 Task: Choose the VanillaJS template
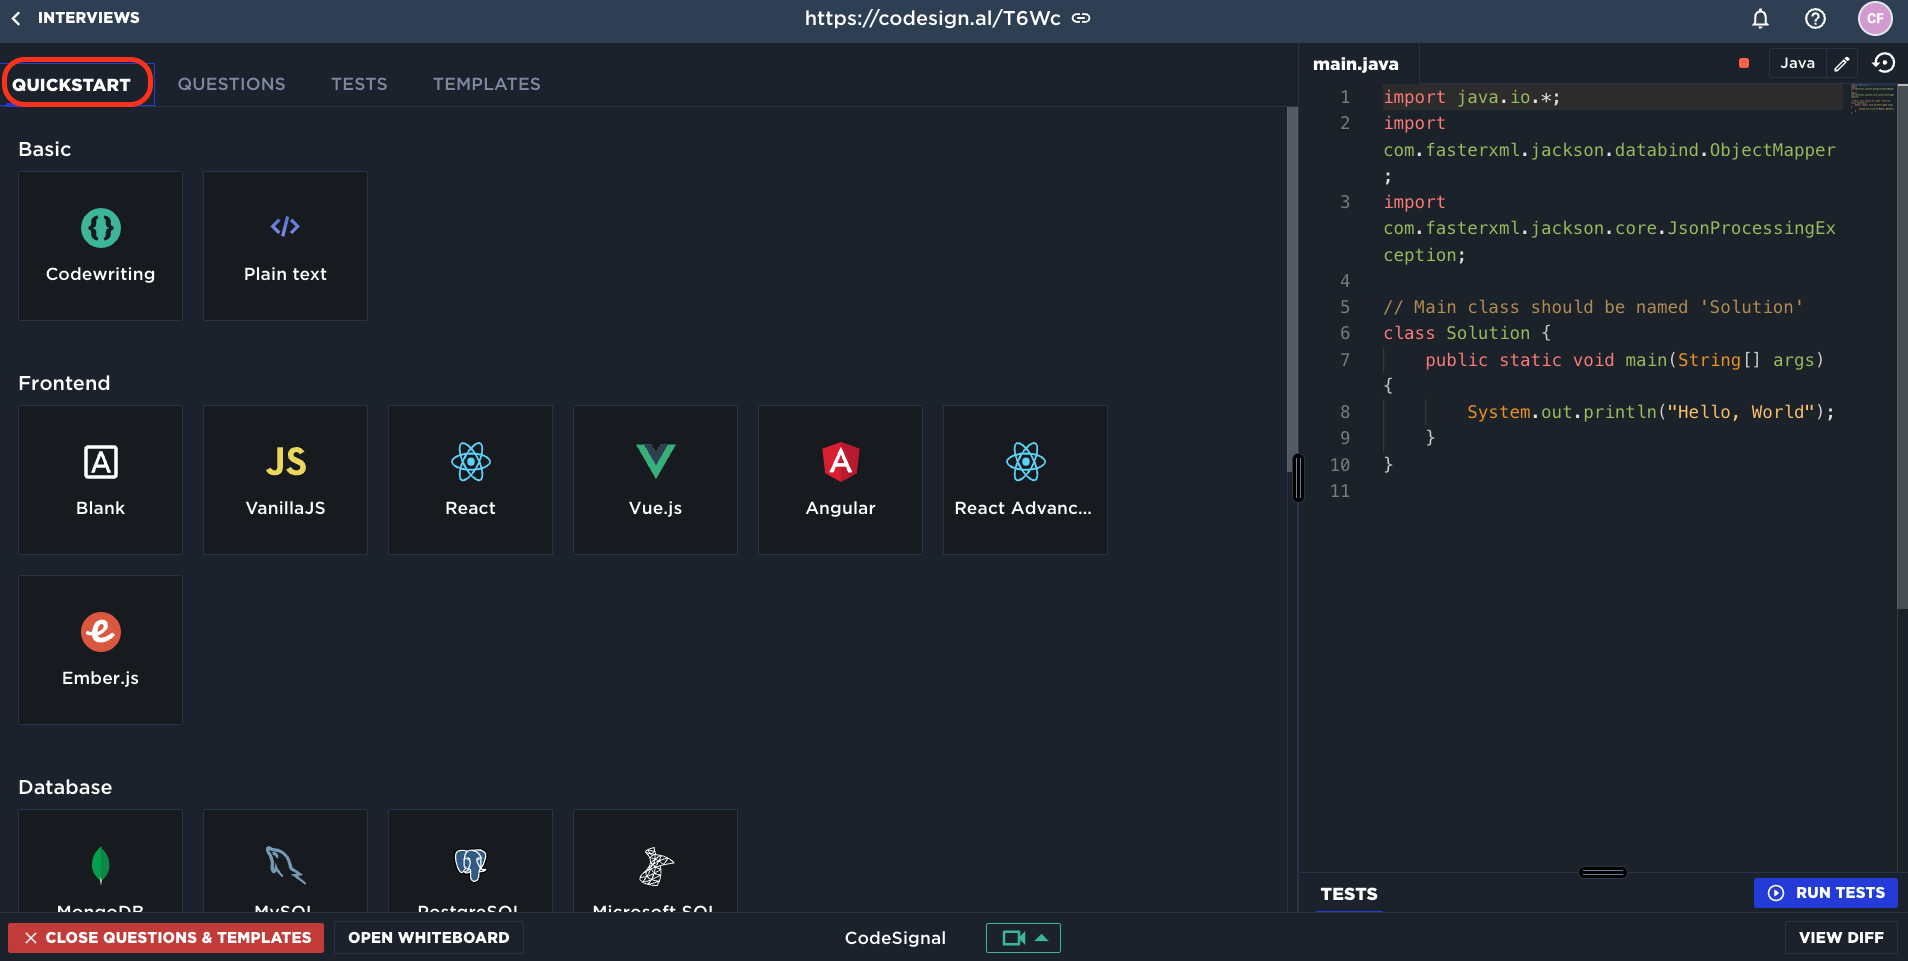[285, 480]
